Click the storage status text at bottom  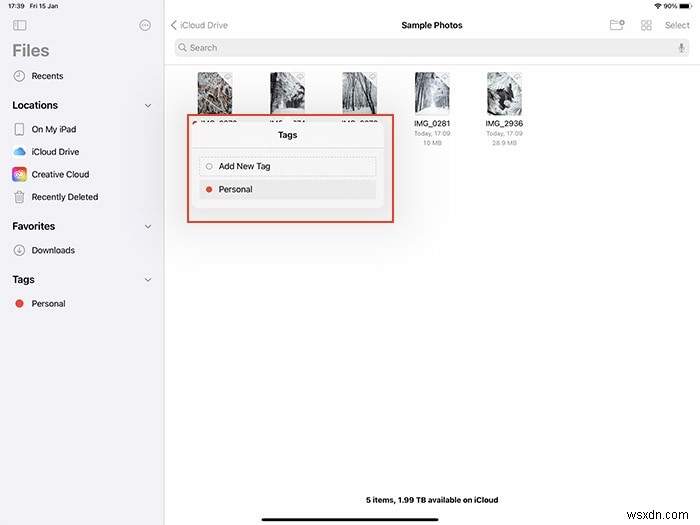tap(432, 500)
